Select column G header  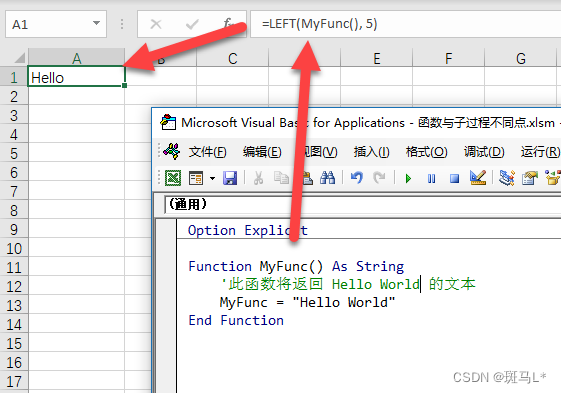[521, 58]
